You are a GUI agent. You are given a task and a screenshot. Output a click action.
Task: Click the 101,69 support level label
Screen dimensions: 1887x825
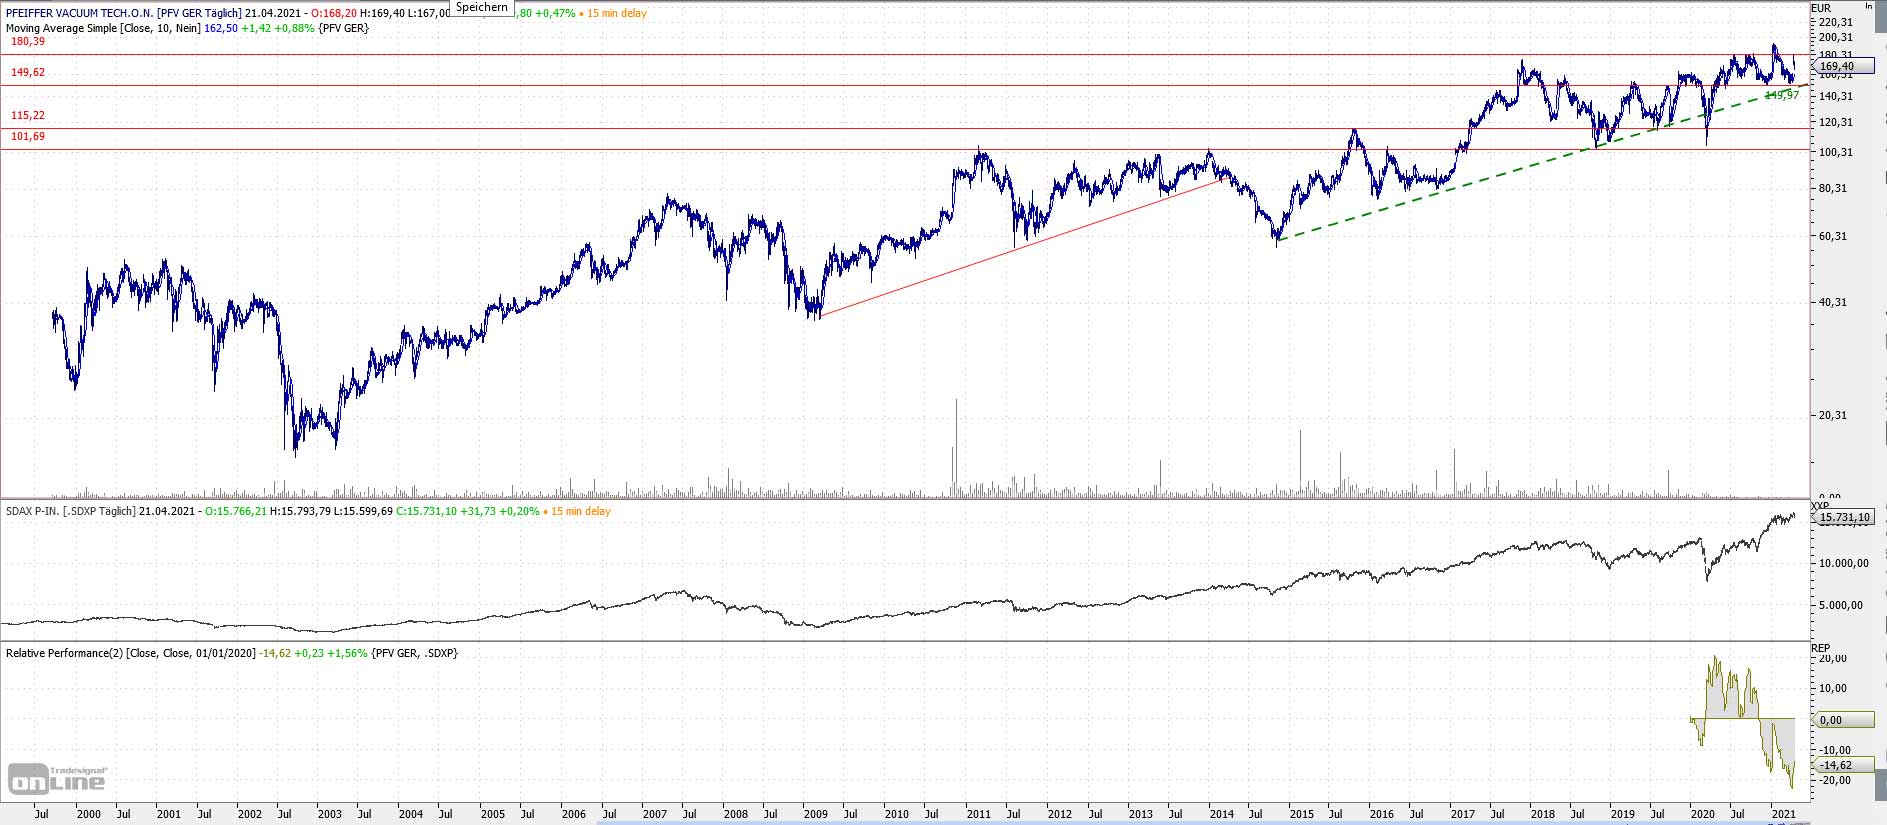point(28,136)
